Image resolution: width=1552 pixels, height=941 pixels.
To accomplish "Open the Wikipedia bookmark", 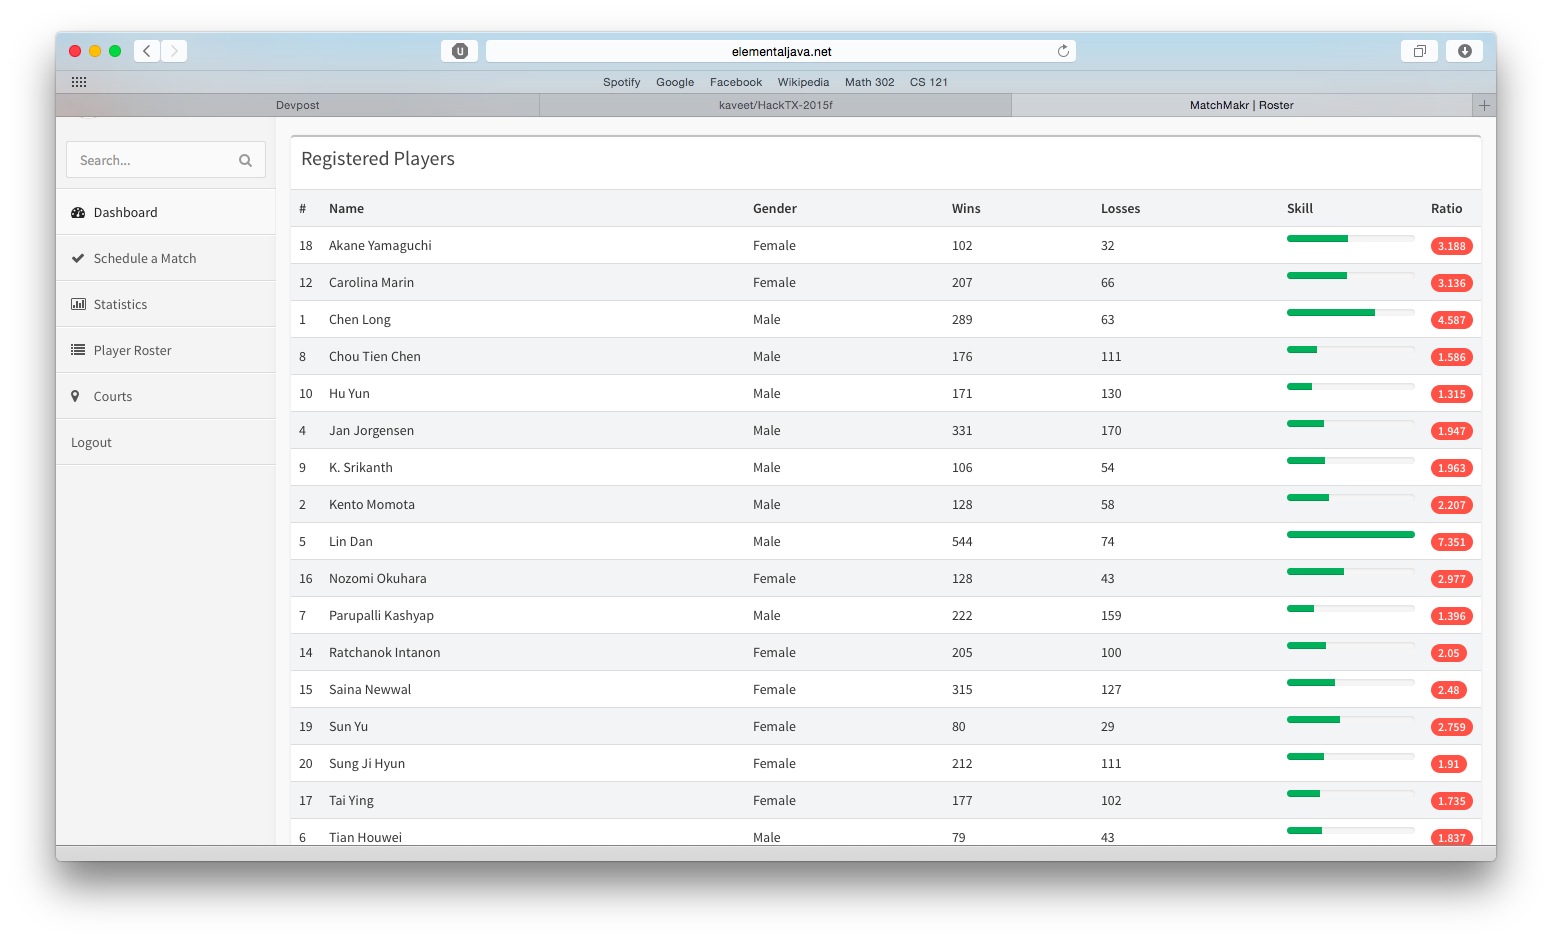I will tap(803, 82).
